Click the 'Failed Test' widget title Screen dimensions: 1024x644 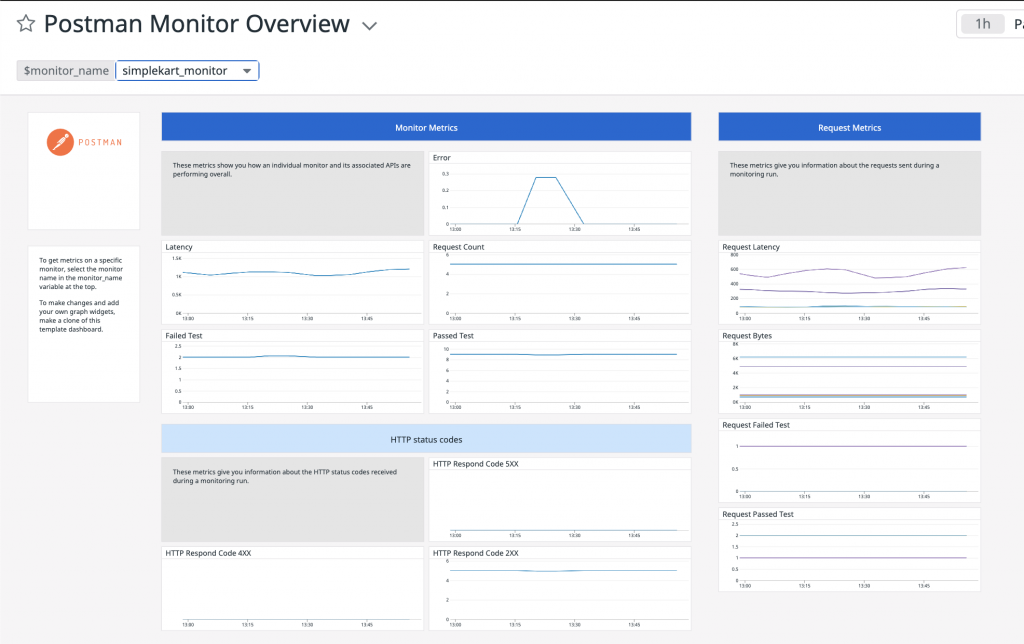click(x=184, y=336)
